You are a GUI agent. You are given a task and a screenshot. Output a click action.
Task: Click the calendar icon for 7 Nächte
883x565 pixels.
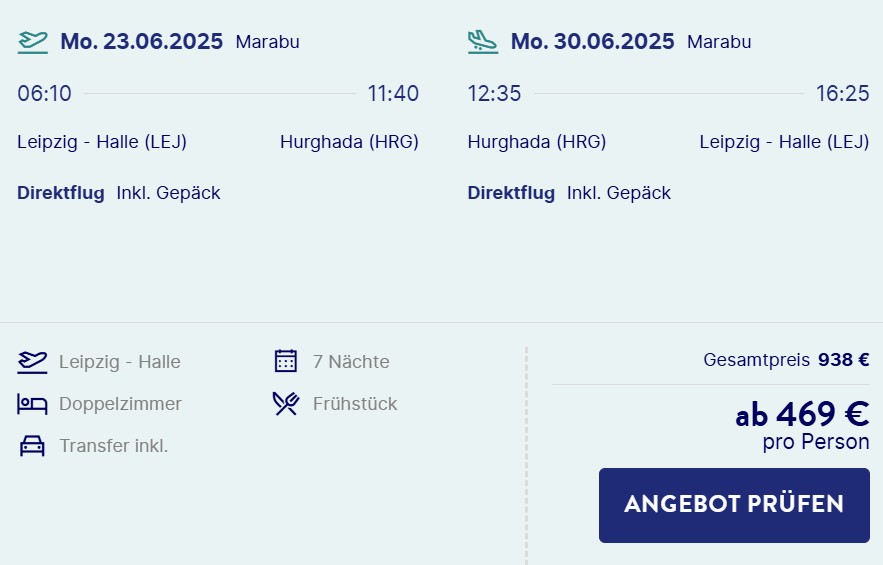coord(286,361)
